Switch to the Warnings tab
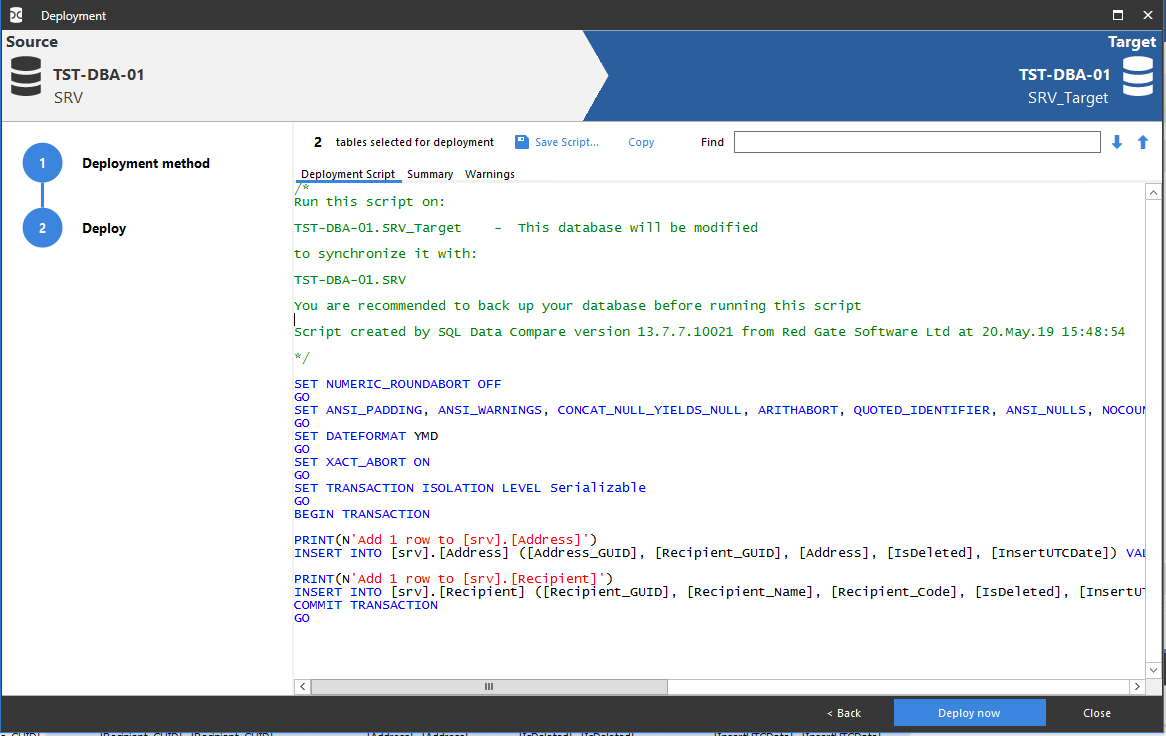The image size is (1166, 736). [489, 174]
